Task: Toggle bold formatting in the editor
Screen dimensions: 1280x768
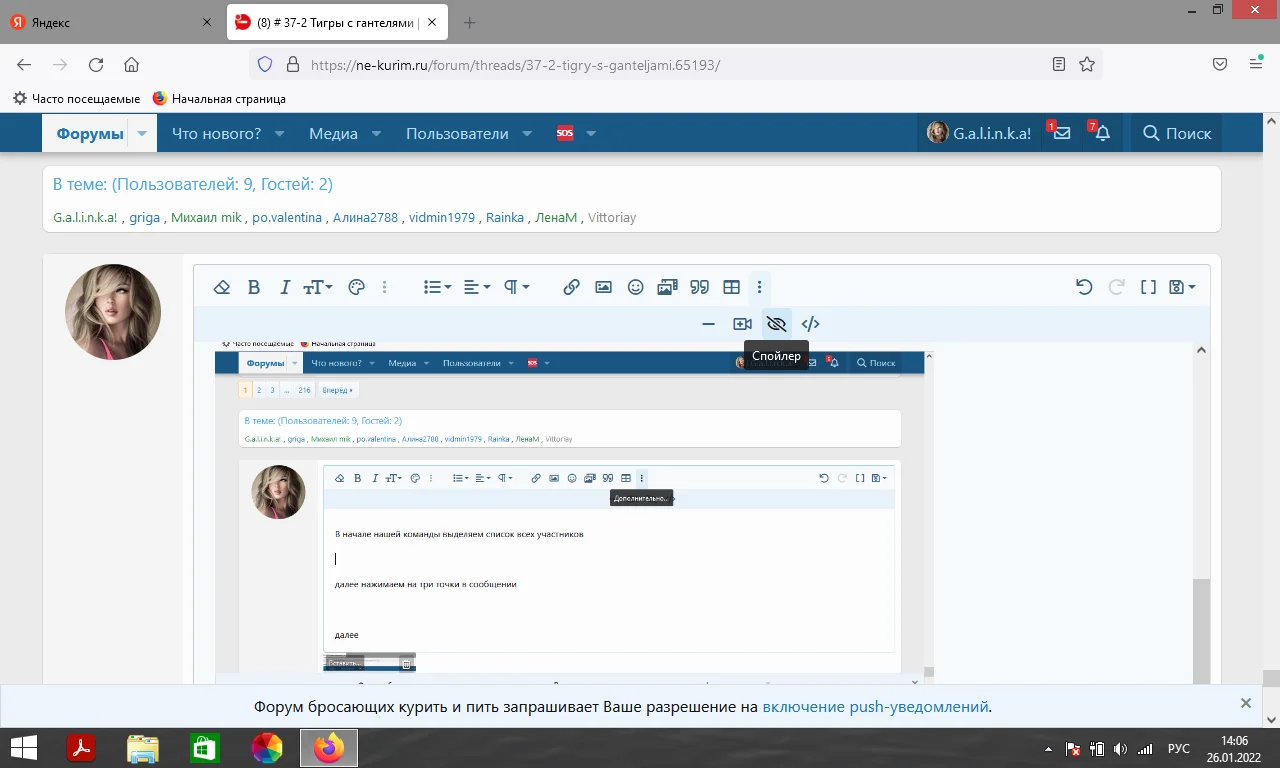Action: pos(254,287)
